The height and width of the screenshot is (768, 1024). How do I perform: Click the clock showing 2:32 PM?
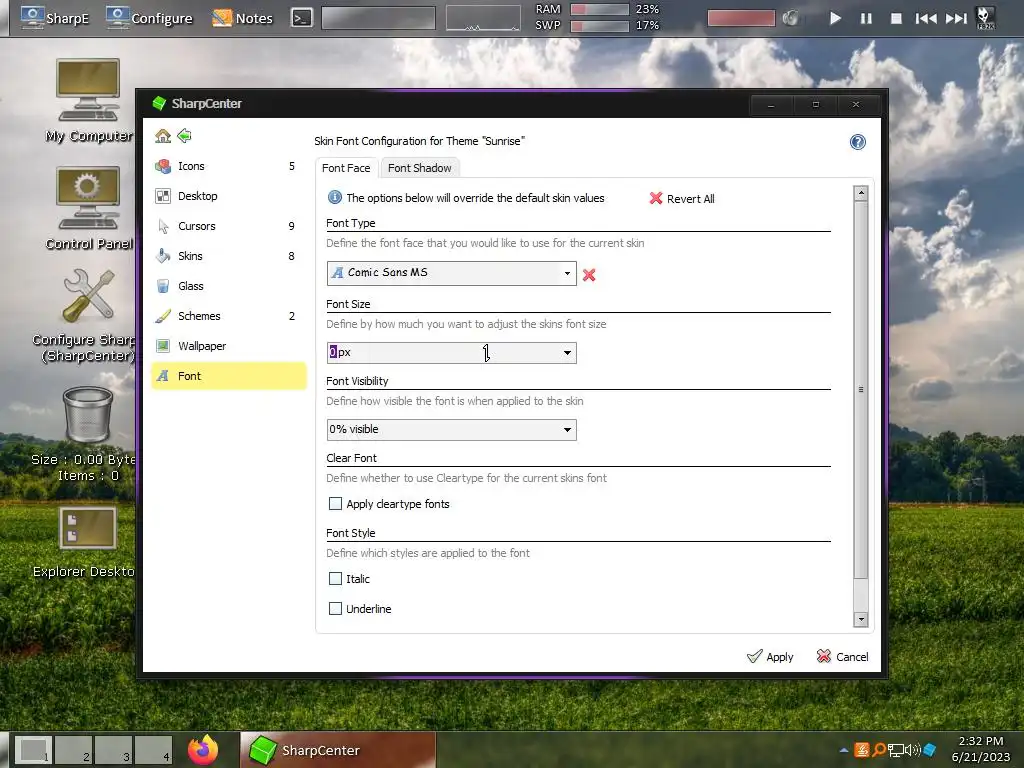coord(980,741)
